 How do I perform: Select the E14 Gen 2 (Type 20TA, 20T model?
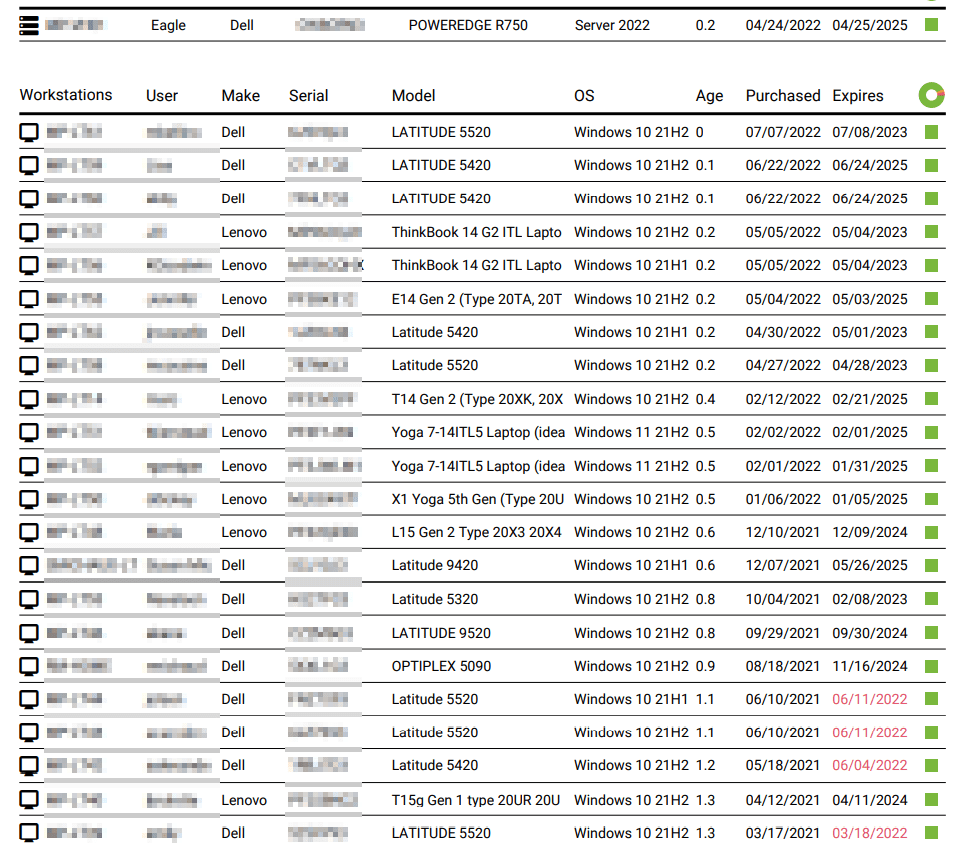[x=477, y=299]
